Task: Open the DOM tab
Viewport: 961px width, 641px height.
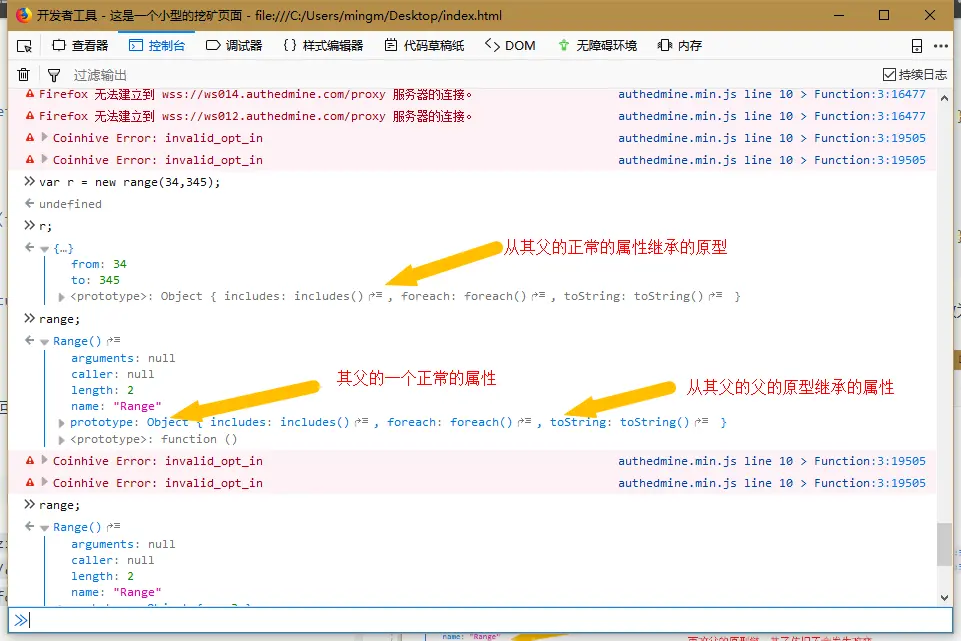Action: pyautogui.click(x=510, y=46)
